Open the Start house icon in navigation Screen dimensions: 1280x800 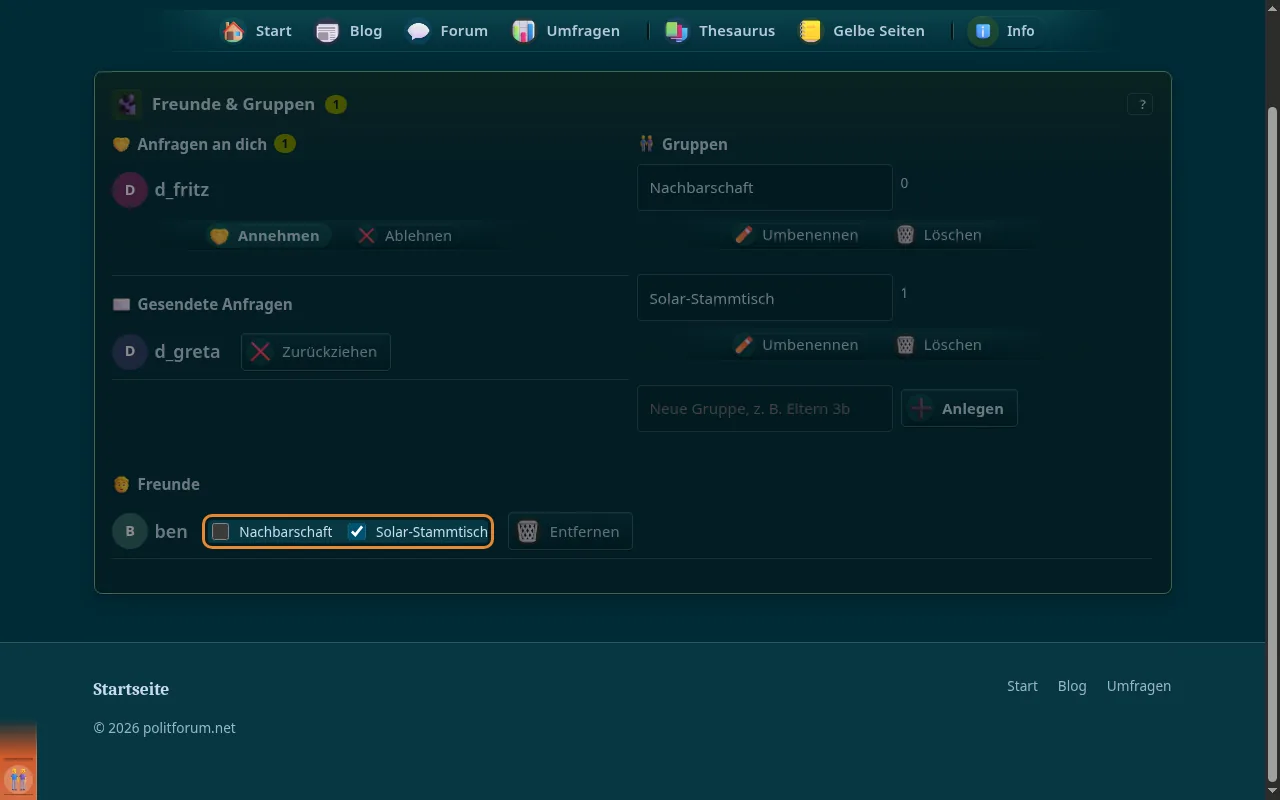[x=233, y=31]
